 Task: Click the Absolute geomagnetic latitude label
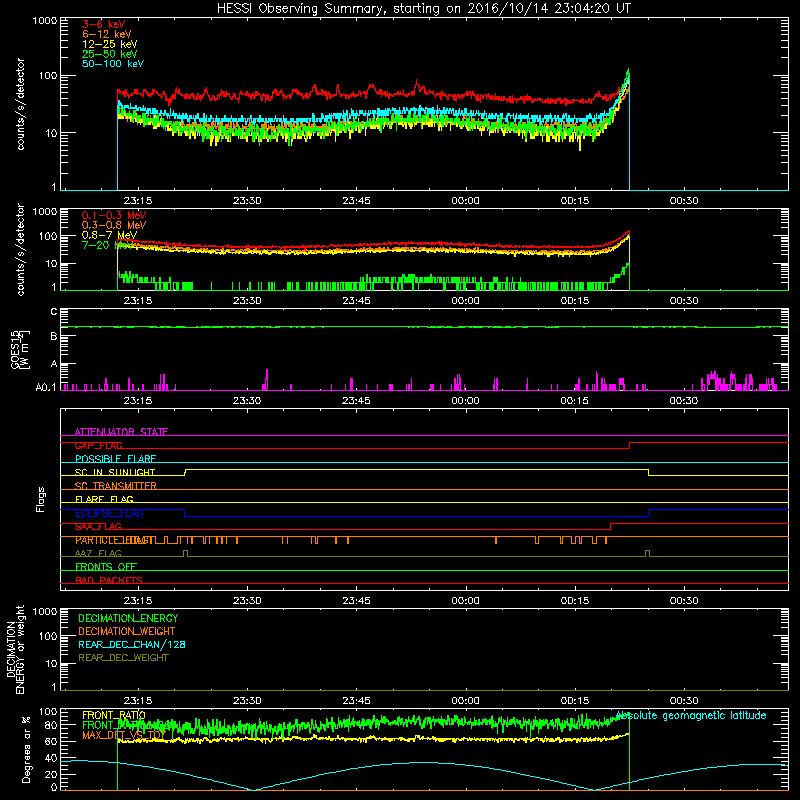[691, 716]
